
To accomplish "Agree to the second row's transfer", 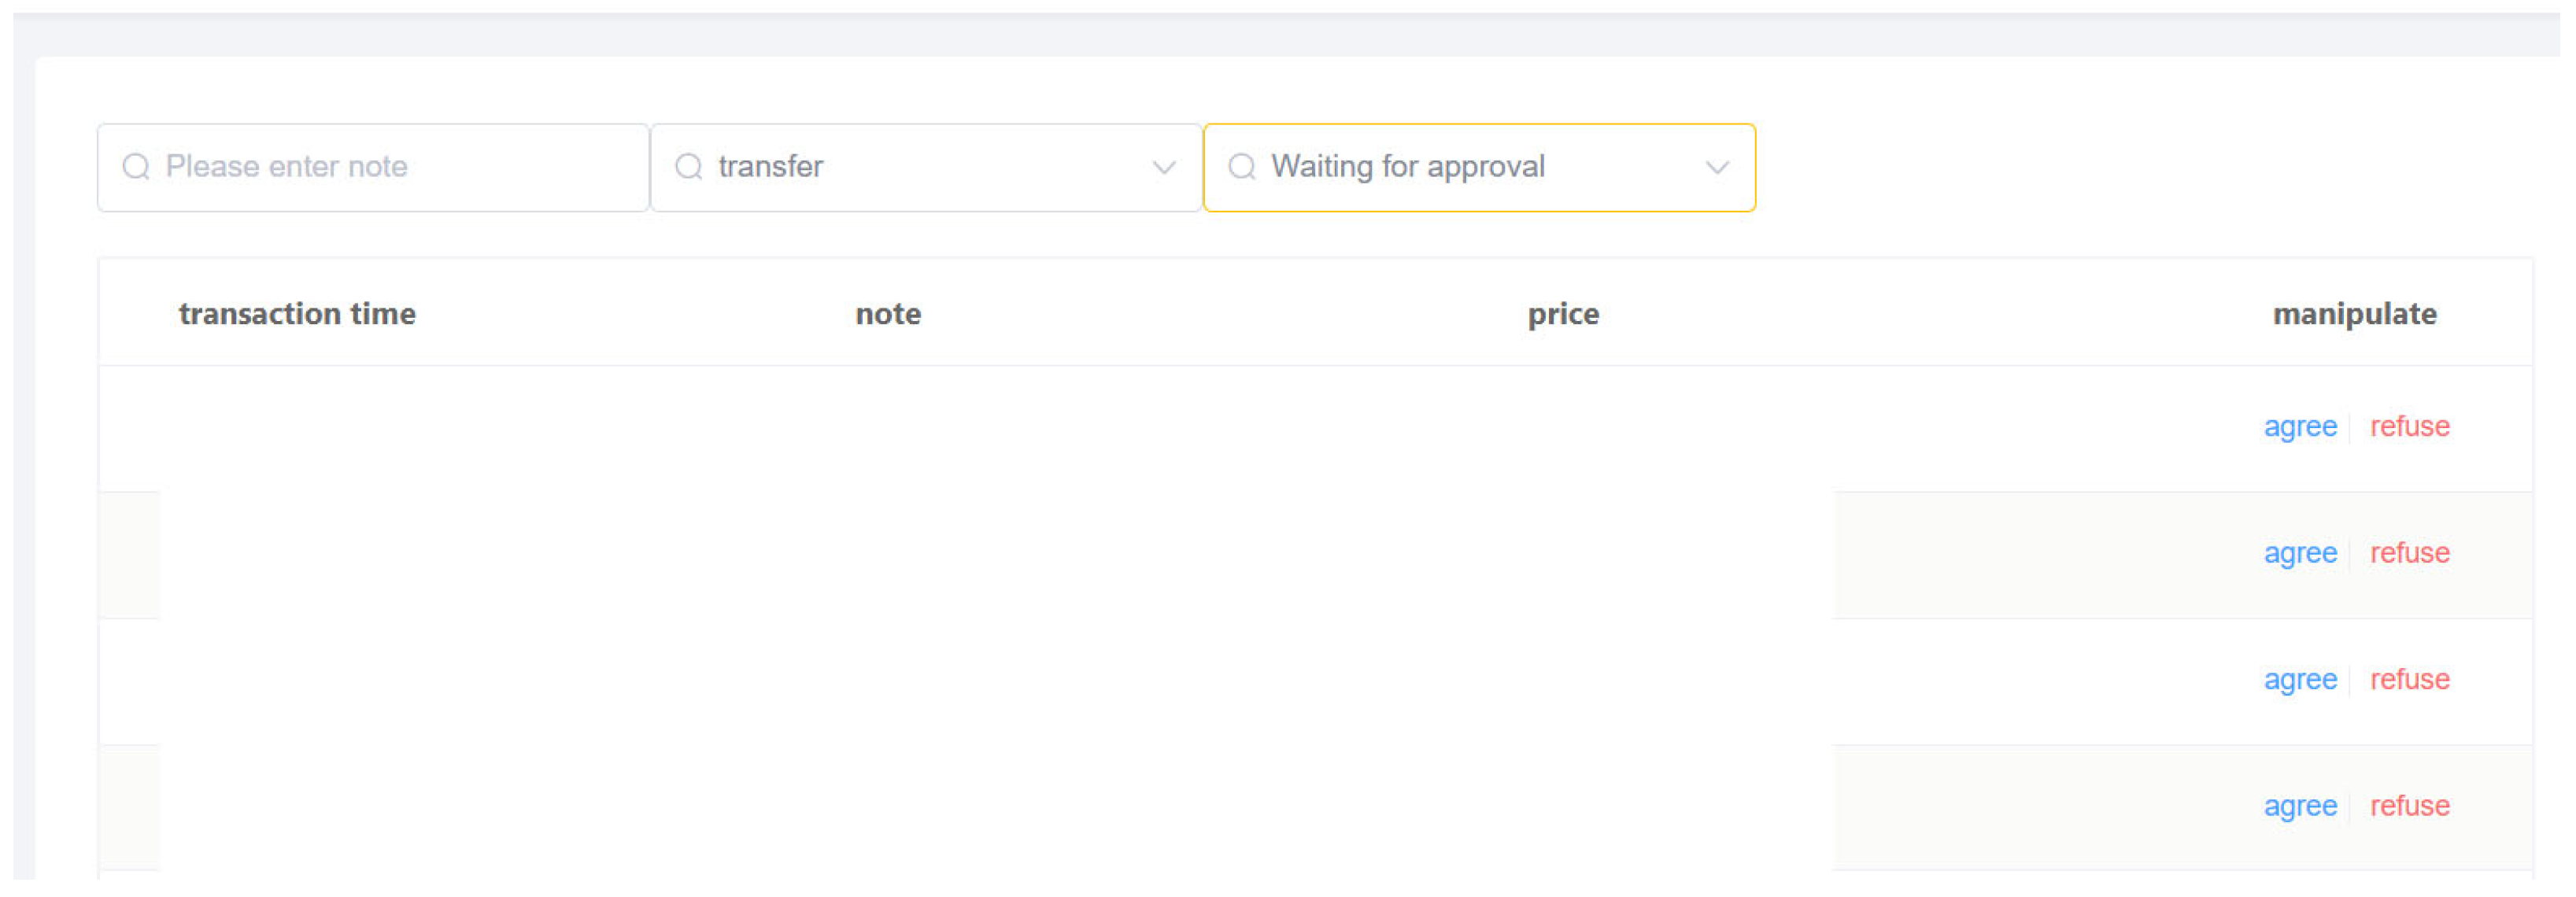I will pos(2300,555).
